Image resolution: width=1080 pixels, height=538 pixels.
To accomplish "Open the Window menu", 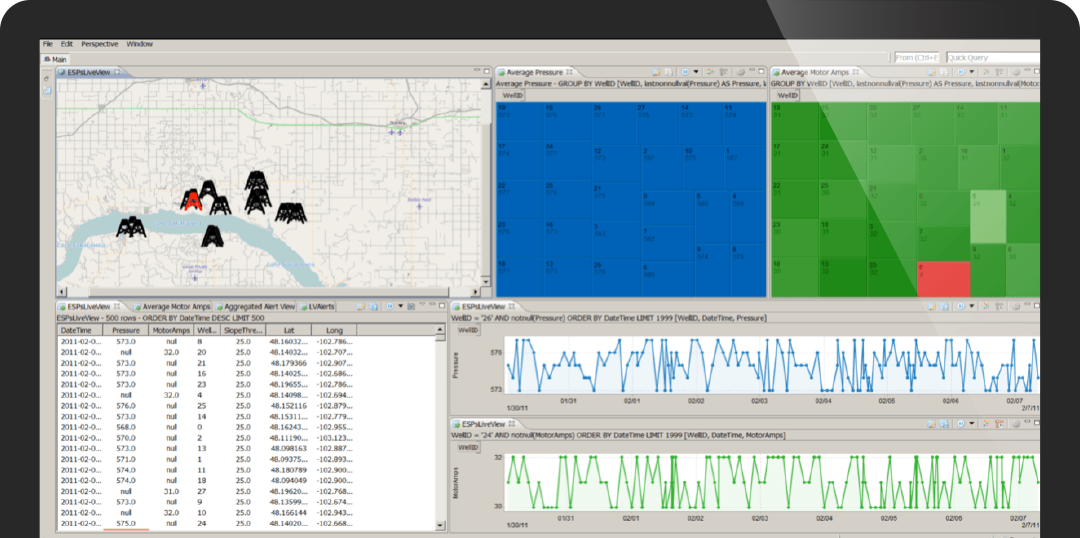I will pyautogui.click(x=140, y=44).
